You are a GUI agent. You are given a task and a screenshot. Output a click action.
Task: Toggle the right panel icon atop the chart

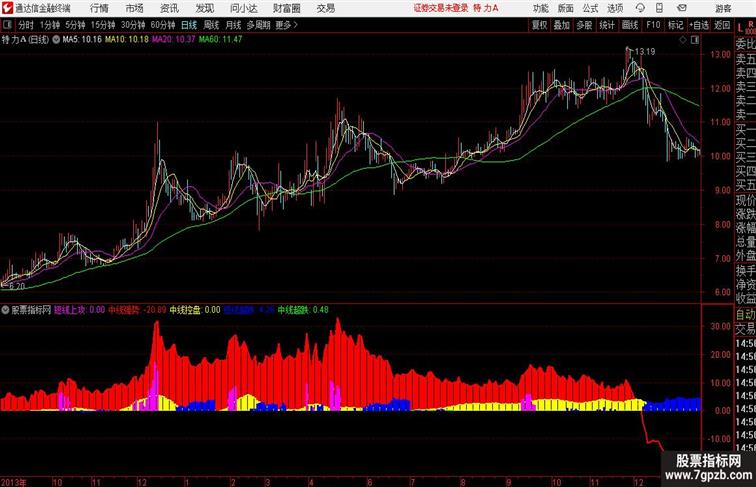click(695, 40)
